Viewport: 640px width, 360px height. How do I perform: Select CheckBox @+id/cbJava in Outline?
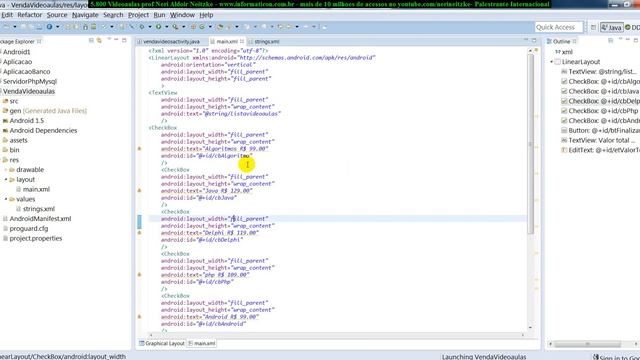pyautogui.click(x=600, y=91)
